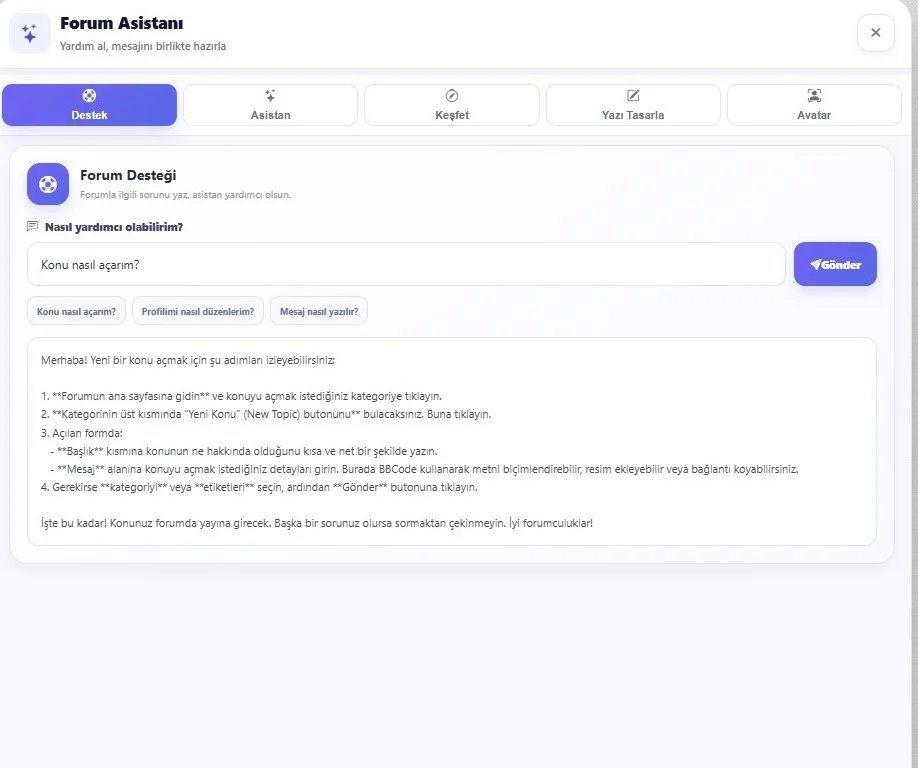
Task: Click step 1 about "Forumun ana sayfasına gidin"
Action: click(241, 396)
